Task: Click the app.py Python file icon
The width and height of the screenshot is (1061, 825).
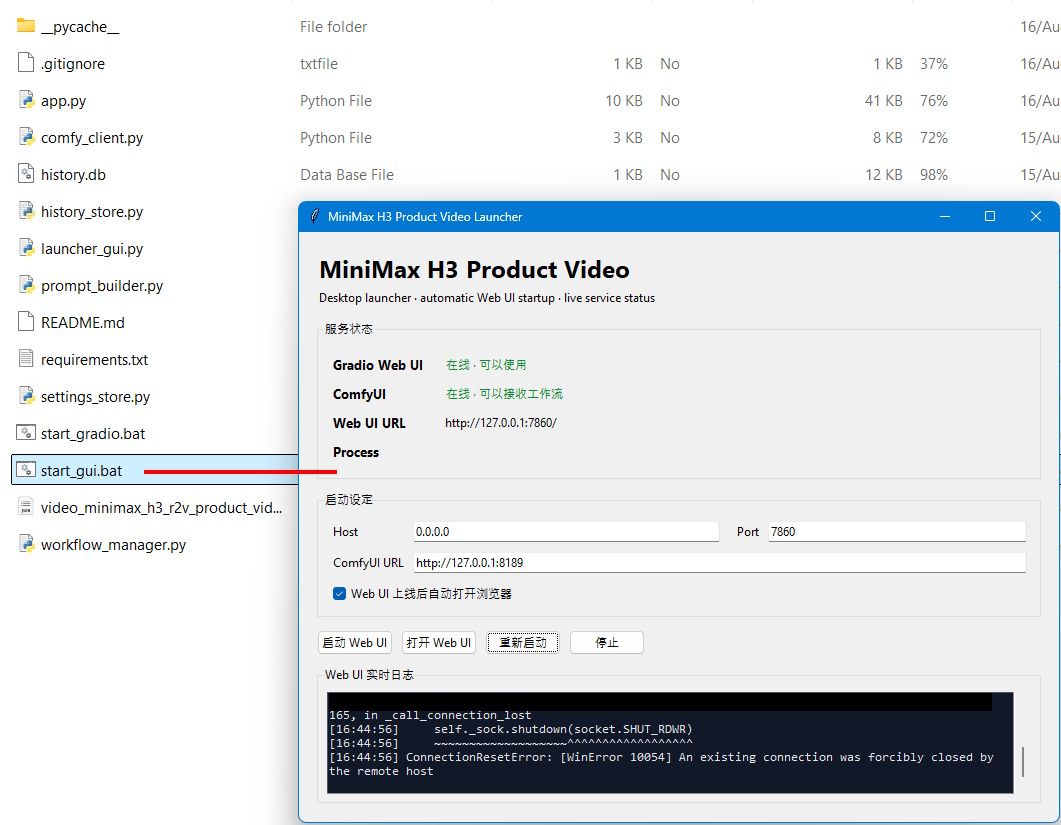Action: pos(26,99)
